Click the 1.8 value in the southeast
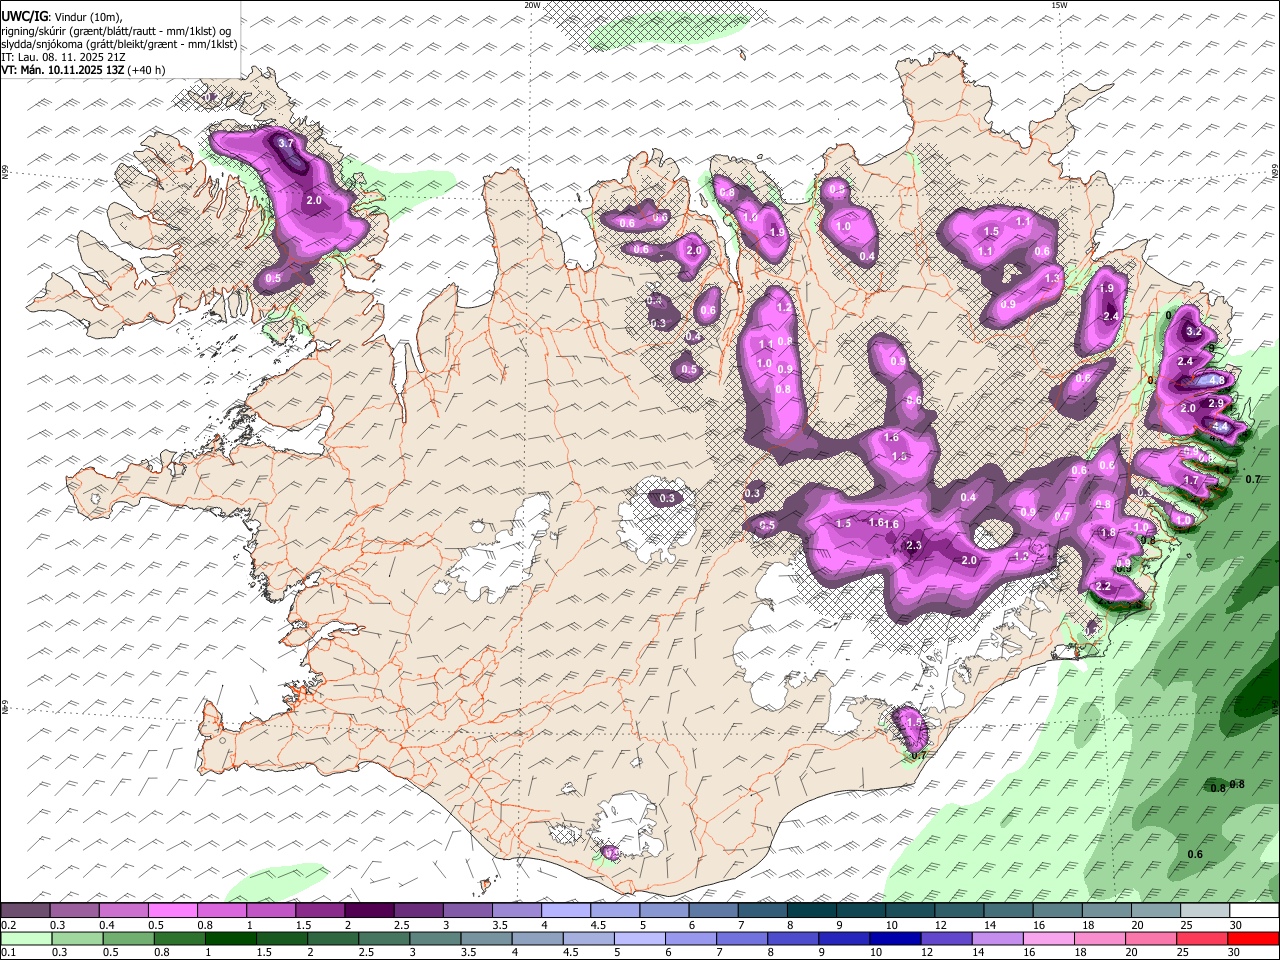1280x960 pixels. point(1108,533)
